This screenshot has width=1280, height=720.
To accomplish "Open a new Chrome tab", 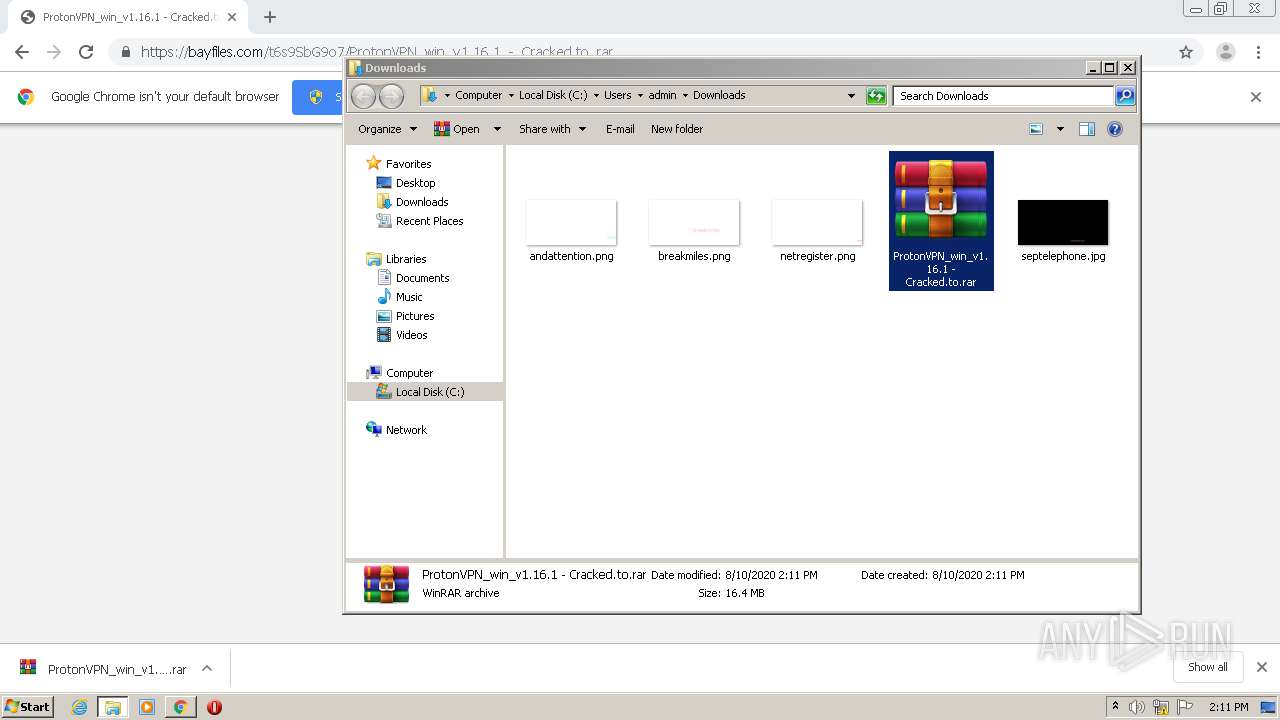I will coord(270,17).
